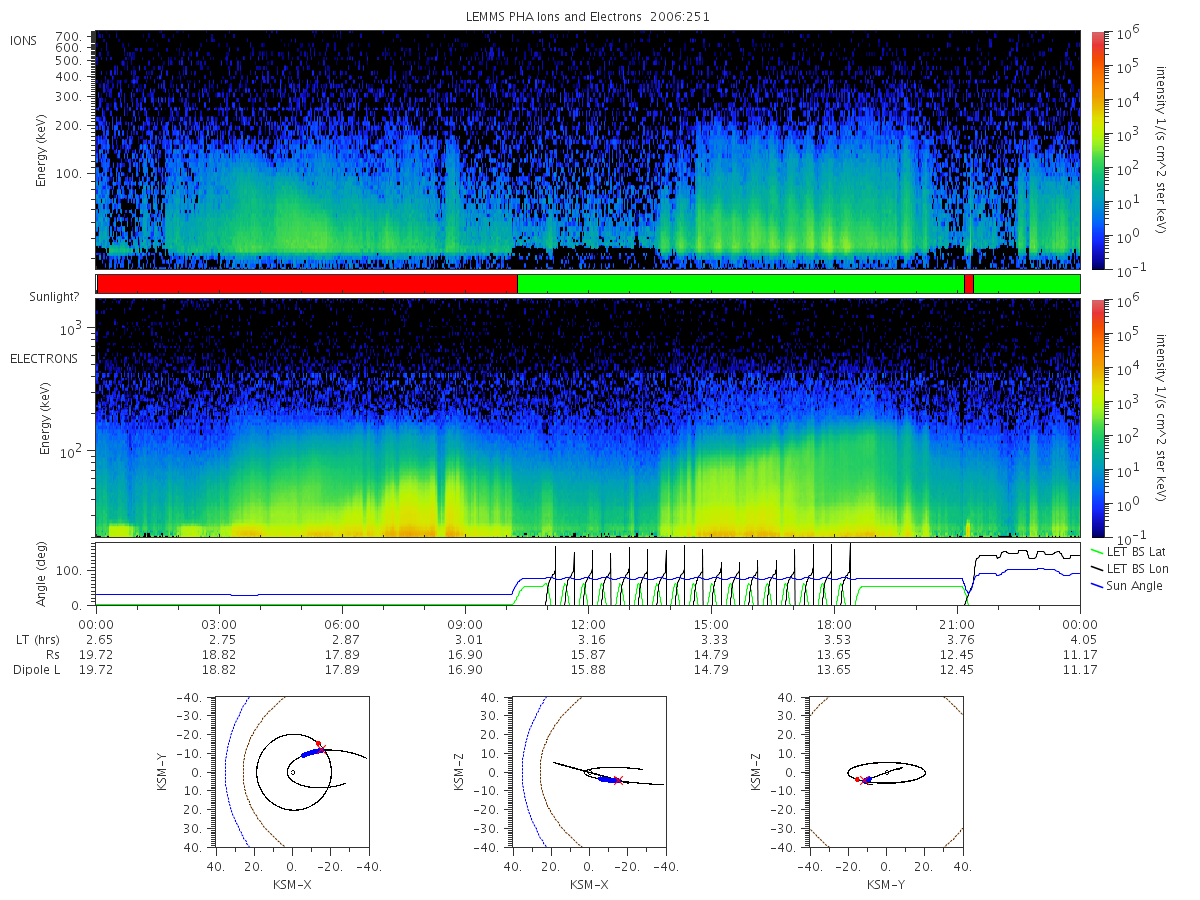This screenshot has height=900, width=1200.
Task: Click the ions panel Energy (keV) axis label
Action: tap(42, 149)
